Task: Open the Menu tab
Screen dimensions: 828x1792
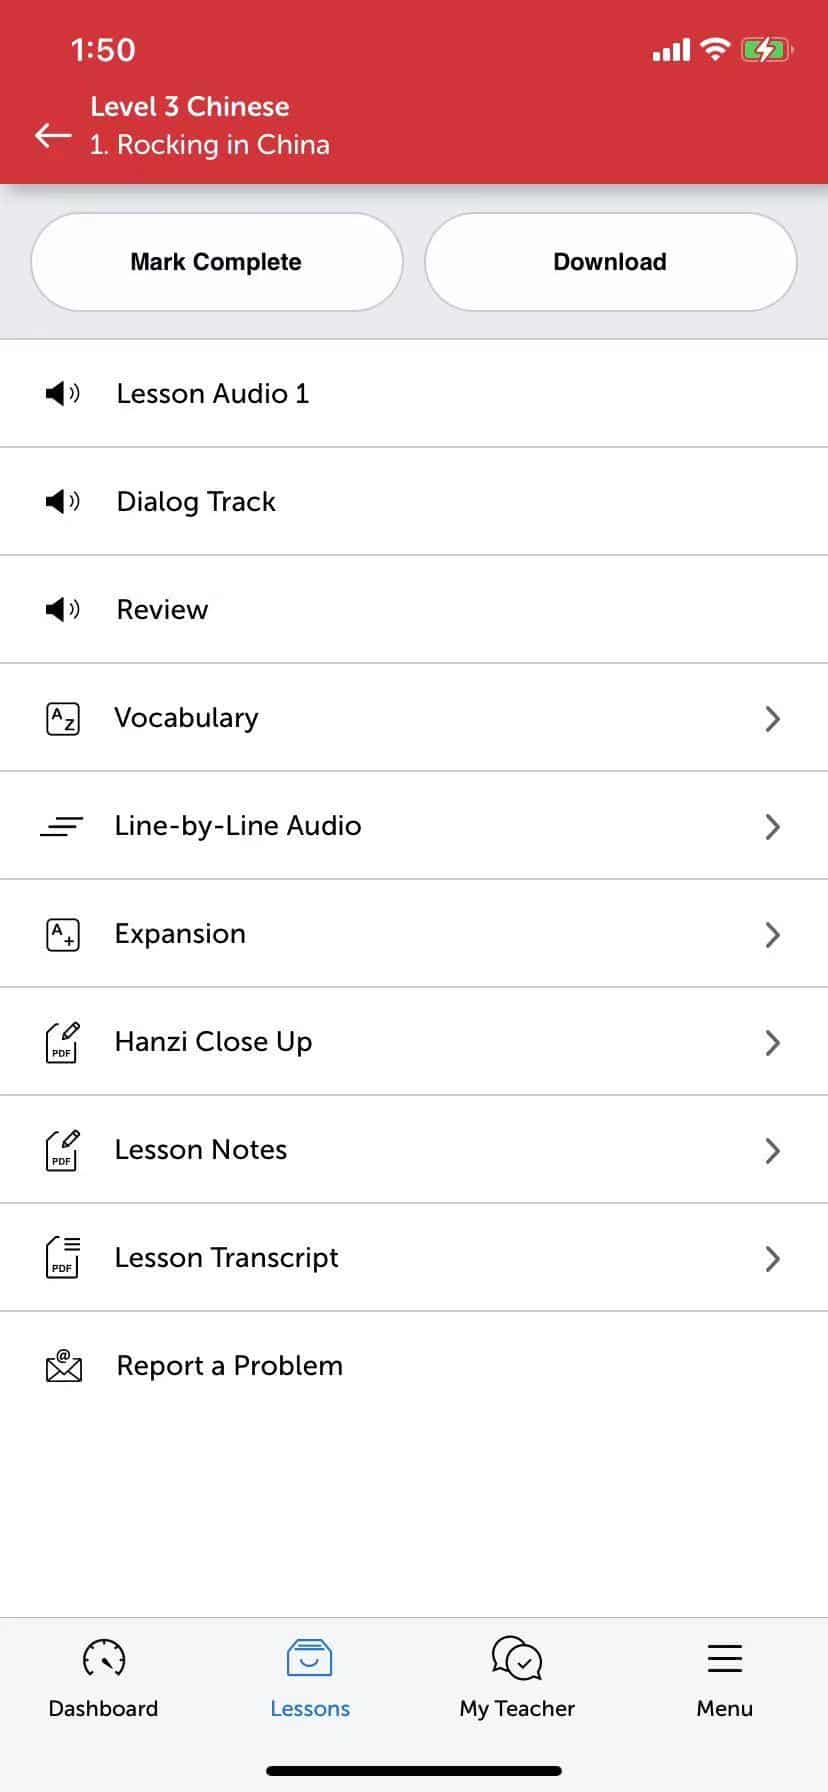Action: point(724,1678)
